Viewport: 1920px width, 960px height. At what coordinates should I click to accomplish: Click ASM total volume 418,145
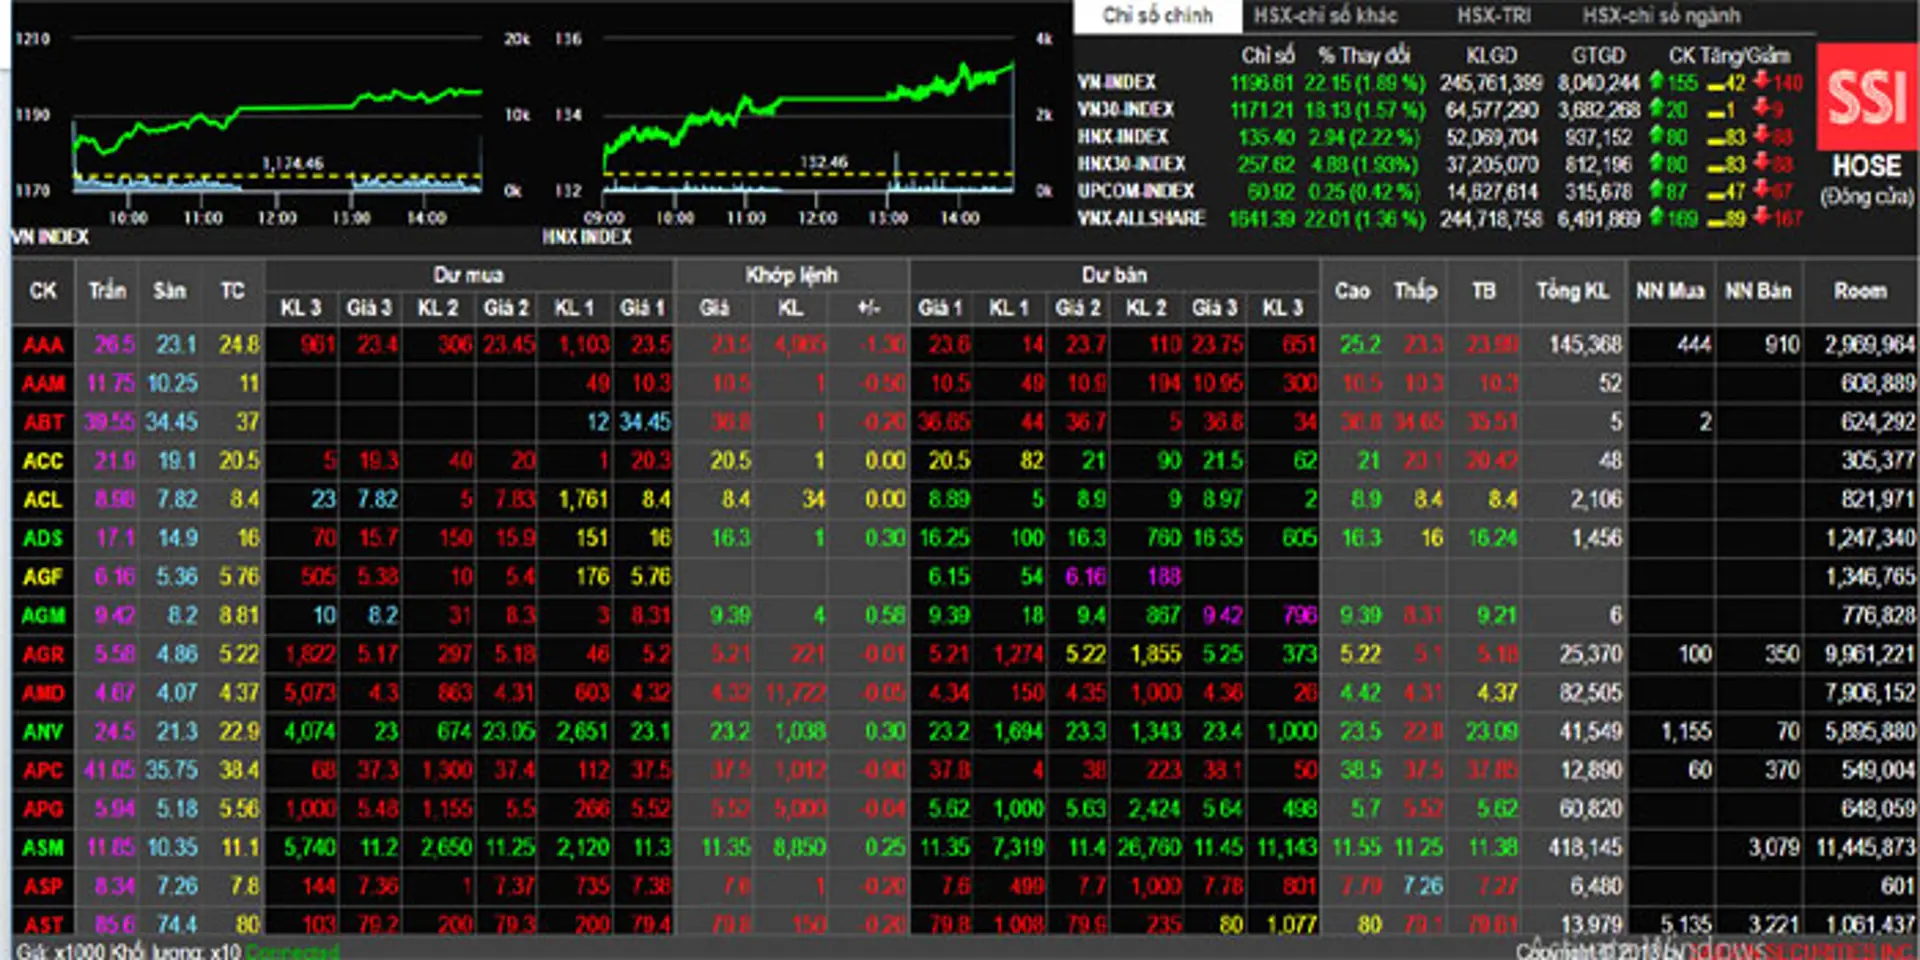click(x=1585, y=848)
